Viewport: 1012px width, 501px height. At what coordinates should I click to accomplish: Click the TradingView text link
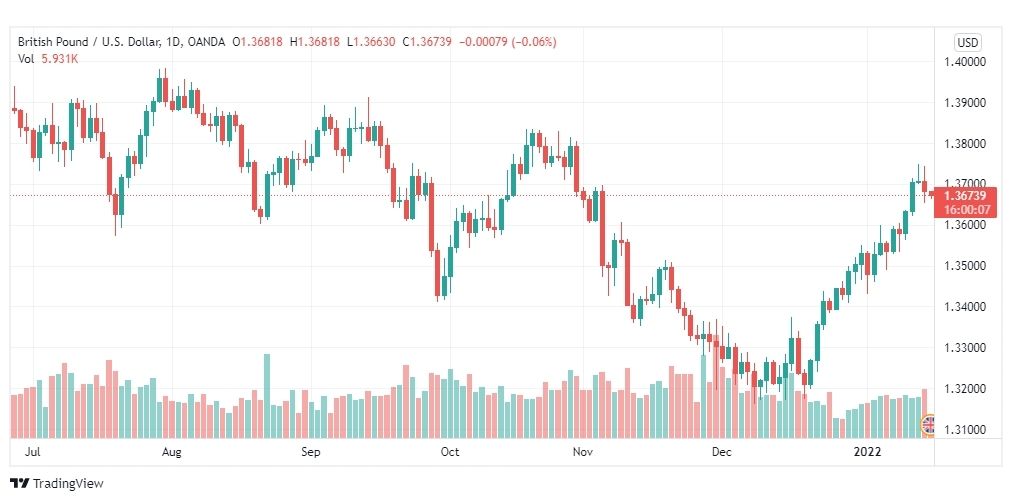pos(68,484)
